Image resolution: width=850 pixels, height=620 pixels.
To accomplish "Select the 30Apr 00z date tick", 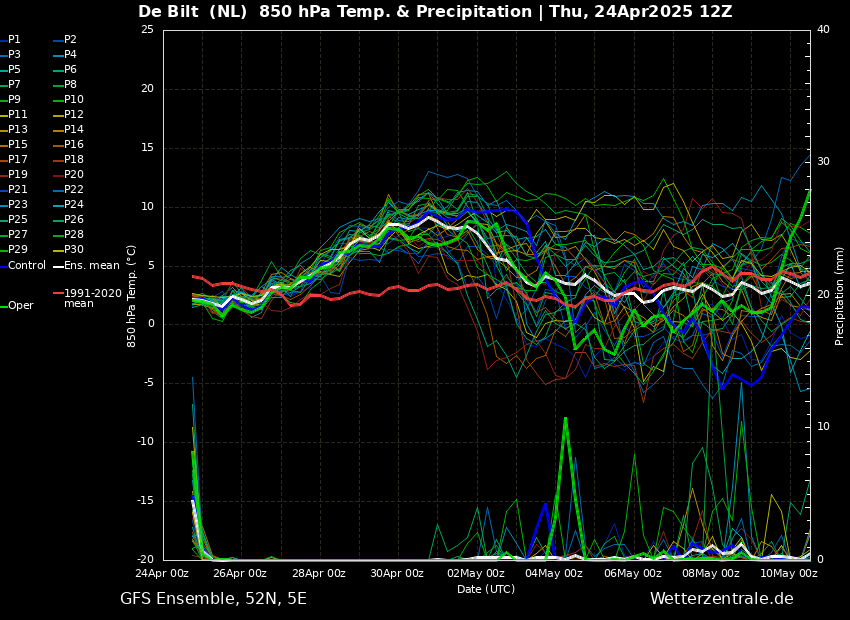I will (397, 574).
